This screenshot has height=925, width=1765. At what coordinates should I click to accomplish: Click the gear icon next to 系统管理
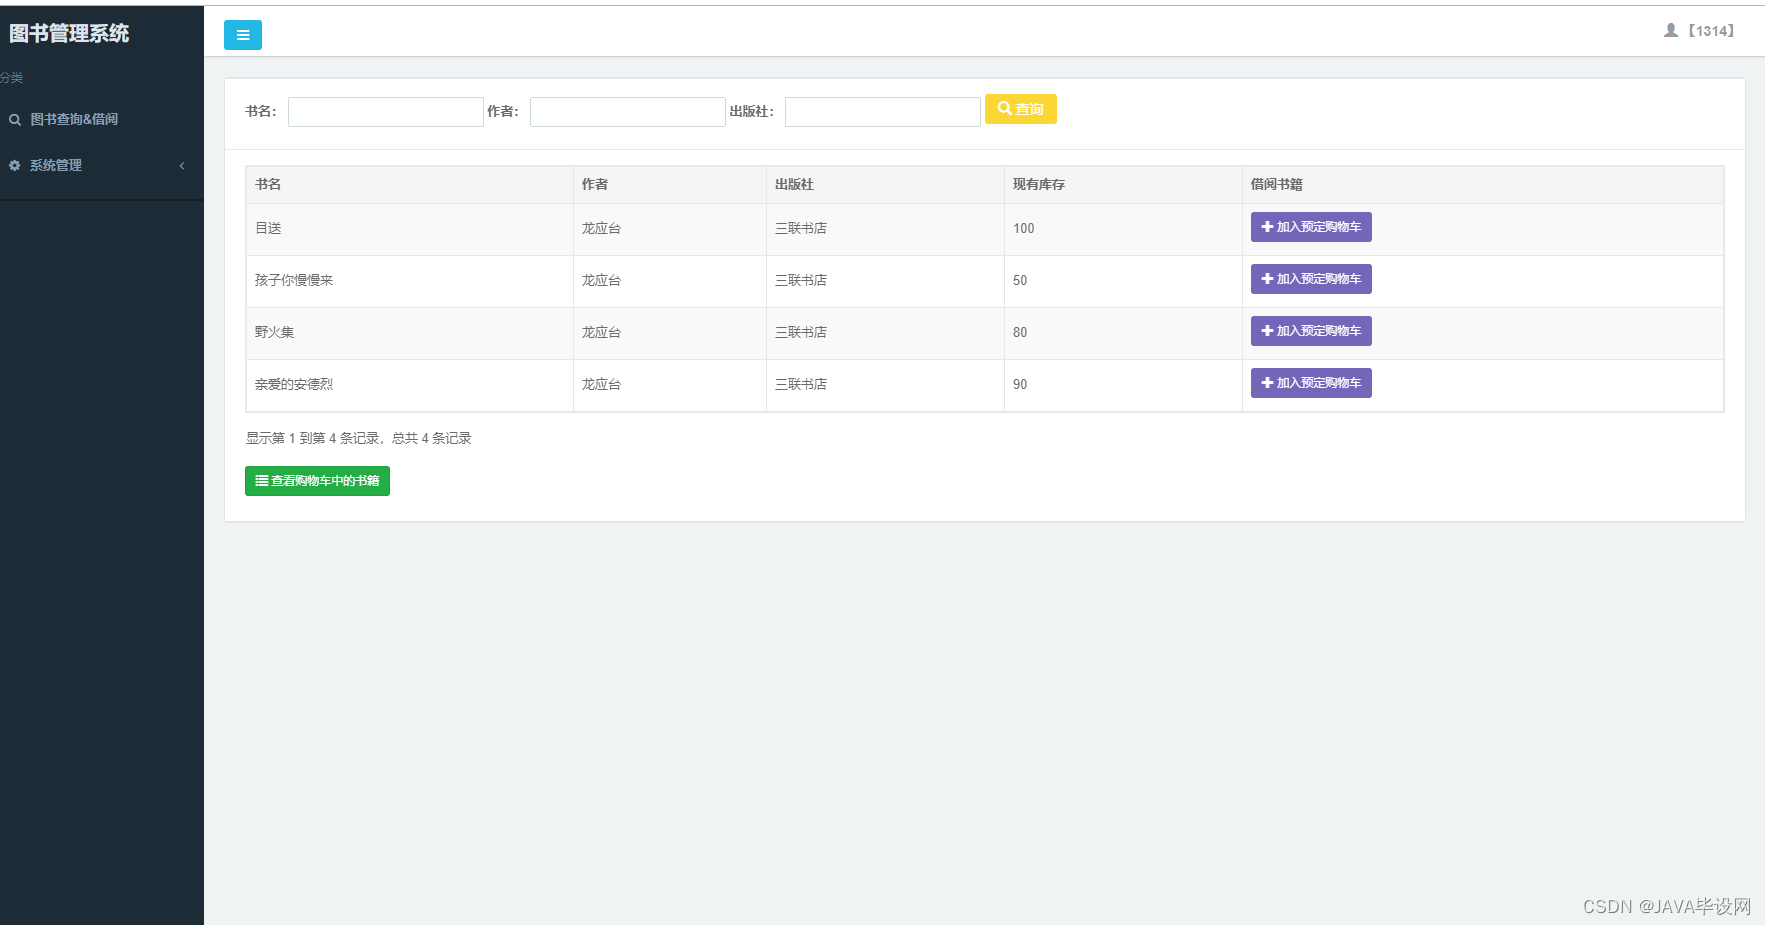coord(14,165)
